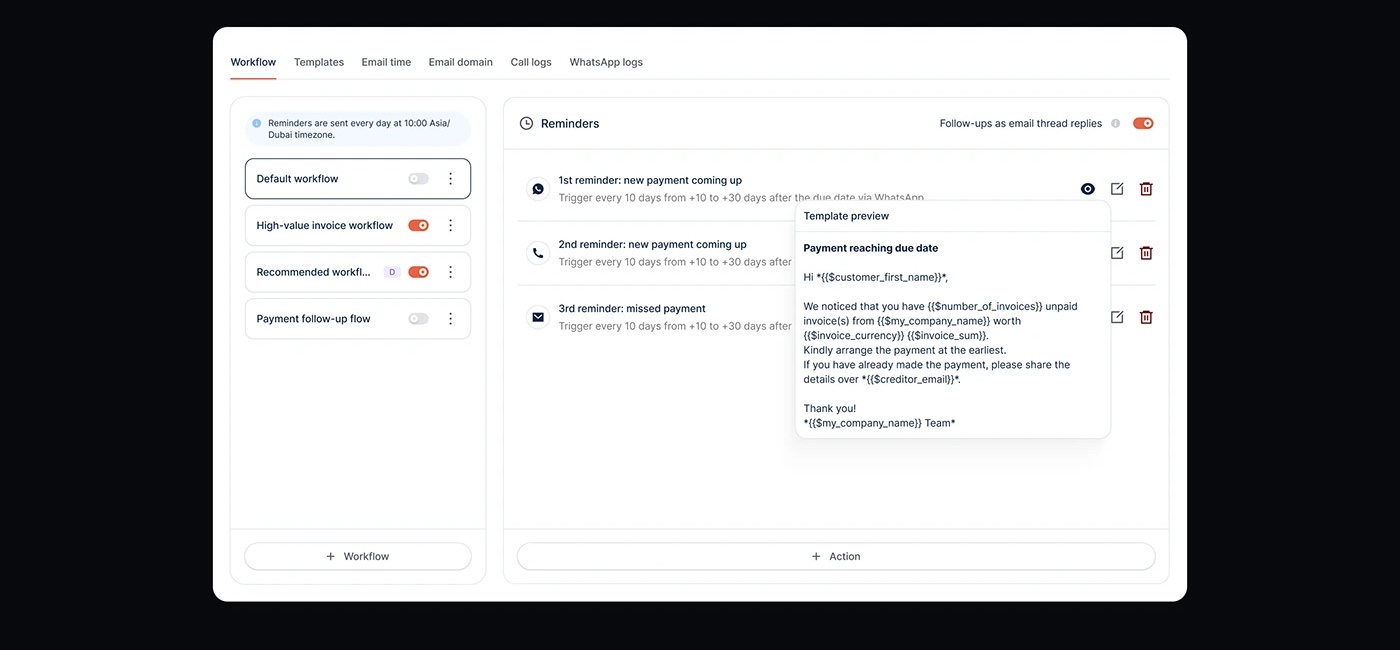
Task: Open High-value invoice workflow options menu
Action: pyautogui.click(x=451, y=226)
